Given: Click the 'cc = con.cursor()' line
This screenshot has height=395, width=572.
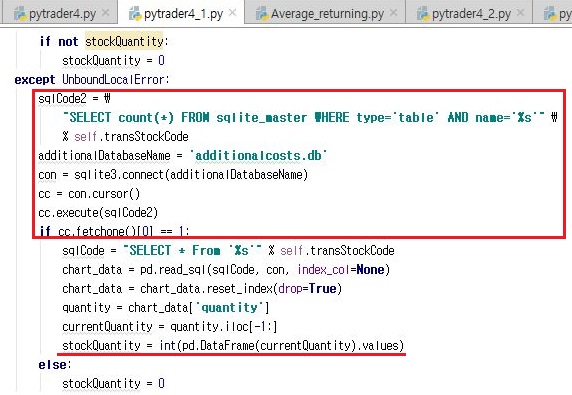Looking at the screenshot, I should [x=89, y=194].
